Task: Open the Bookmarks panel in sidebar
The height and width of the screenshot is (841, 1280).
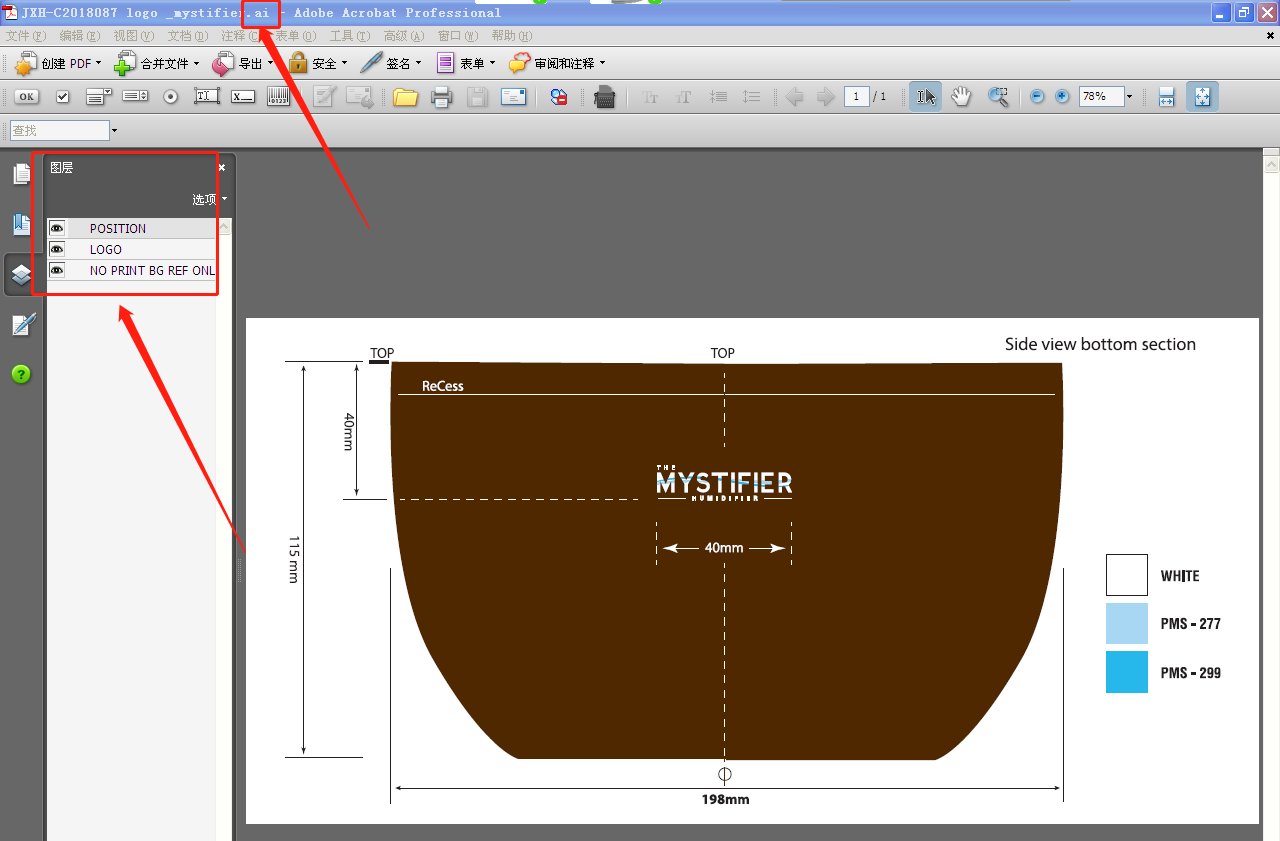Action: click(x=21, y=224)
